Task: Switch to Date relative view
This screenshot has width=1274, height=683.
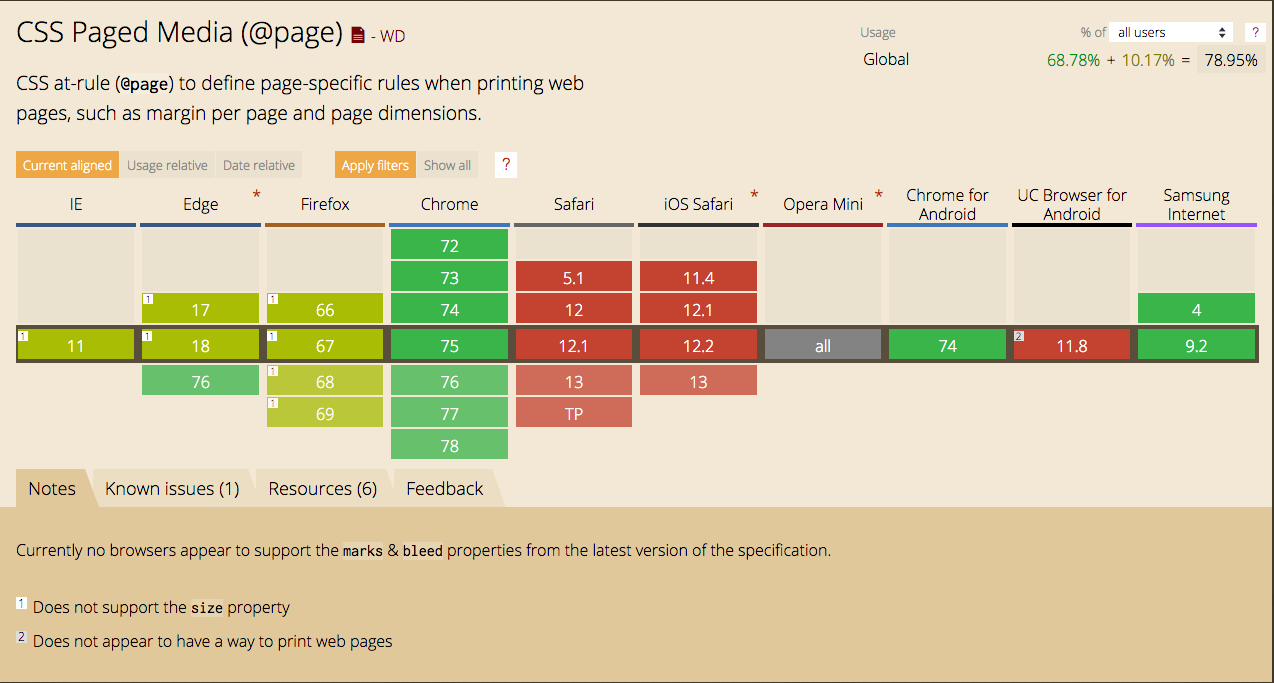Action: (259, 165)
